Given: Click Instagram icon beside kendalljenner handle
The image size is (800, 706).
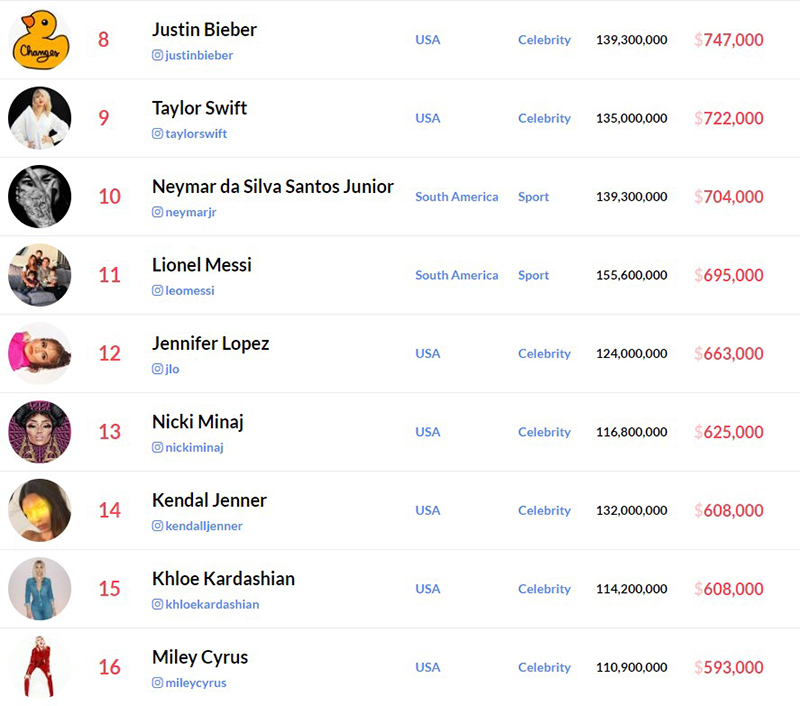Looking at the screenshot, I should click(157, 525).
